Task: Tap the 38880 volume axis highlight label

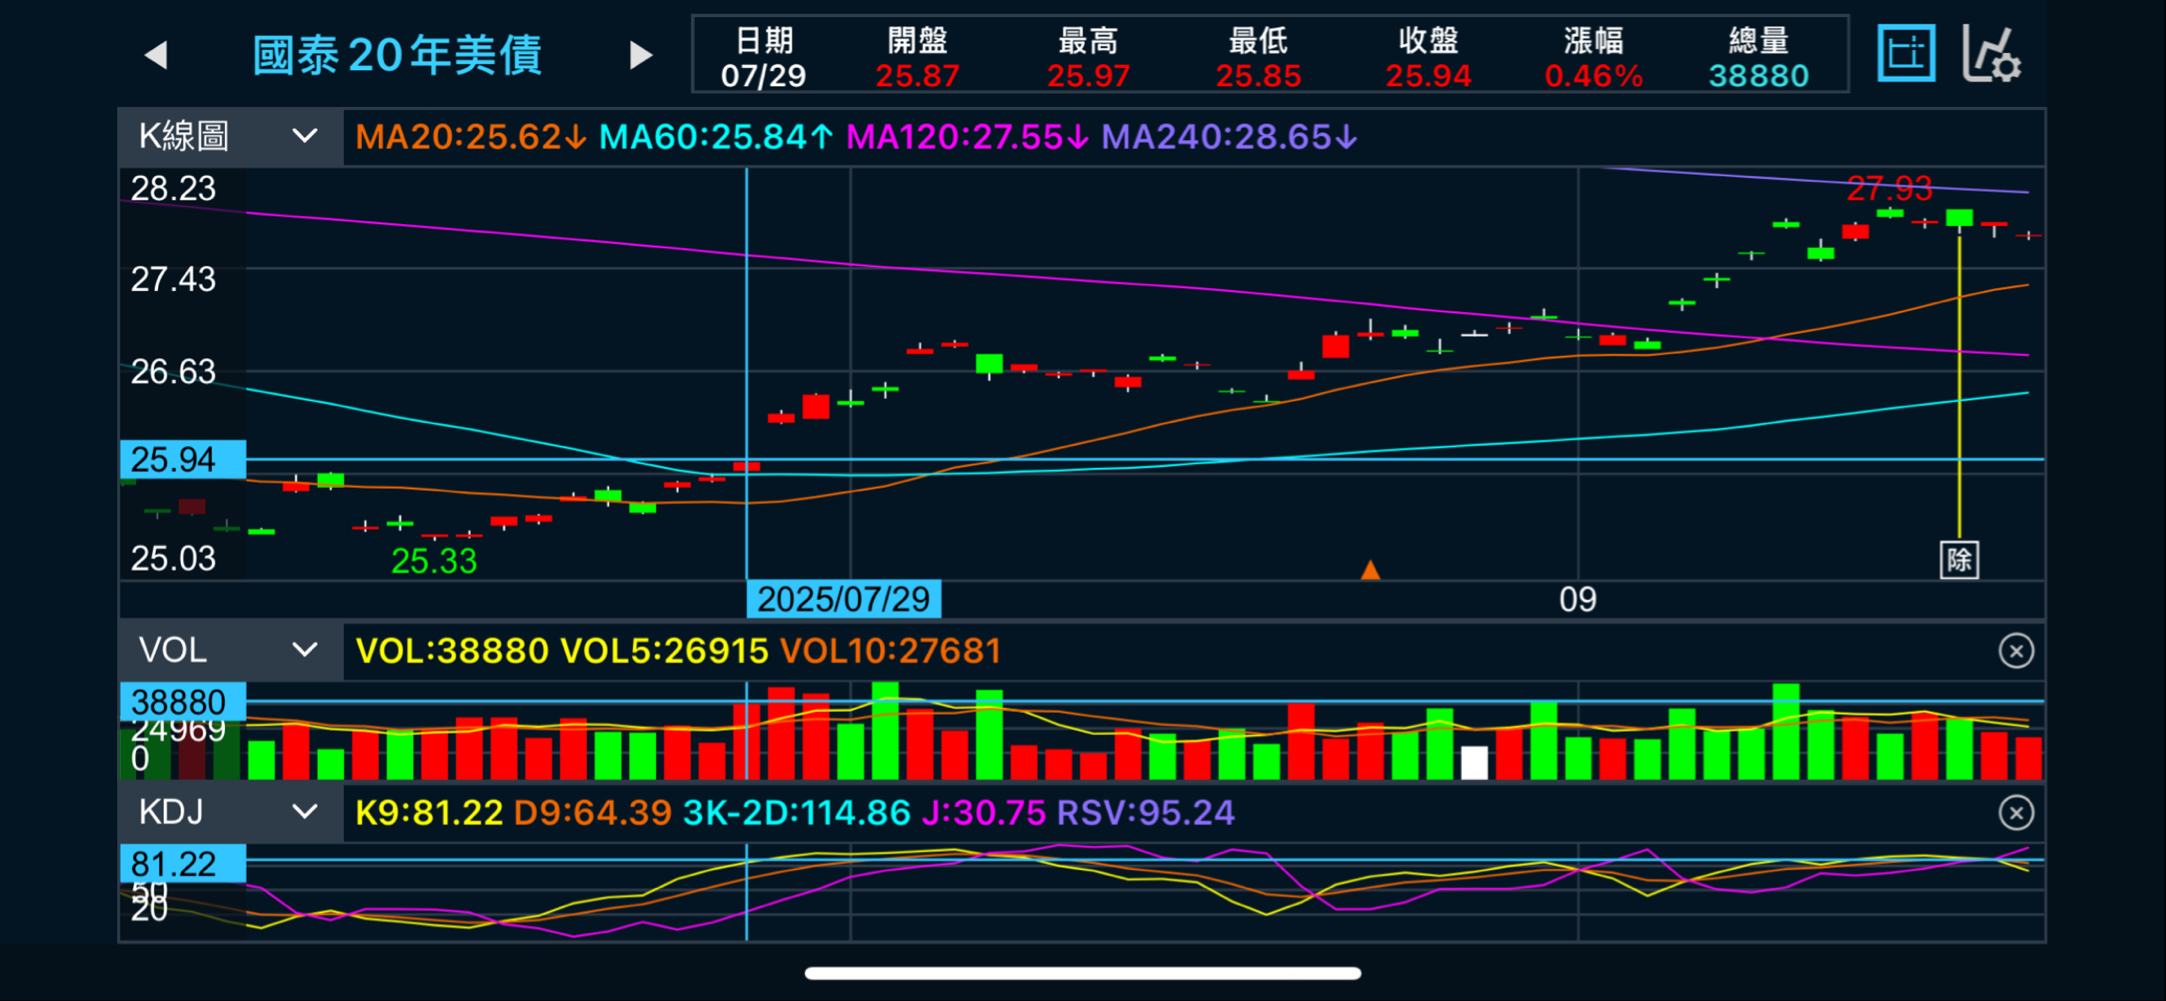Action: click(183, 702)
